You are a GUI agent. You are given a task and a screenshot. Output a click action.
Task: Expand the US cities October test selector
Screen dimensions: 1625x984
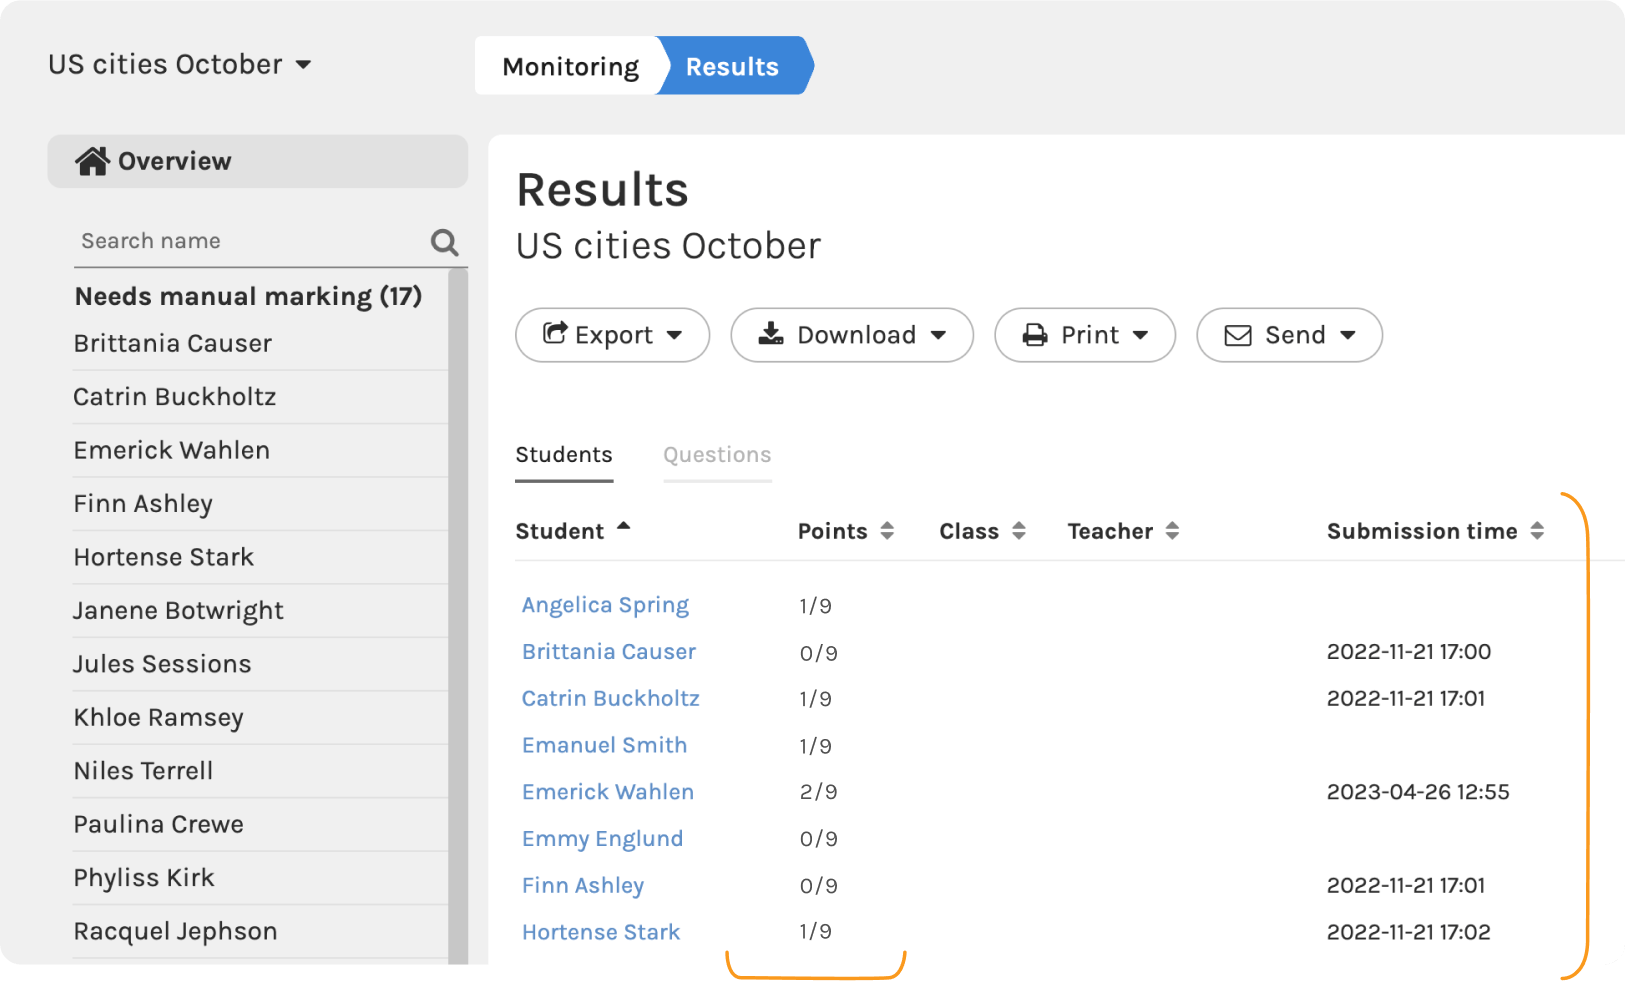point(180,65)
